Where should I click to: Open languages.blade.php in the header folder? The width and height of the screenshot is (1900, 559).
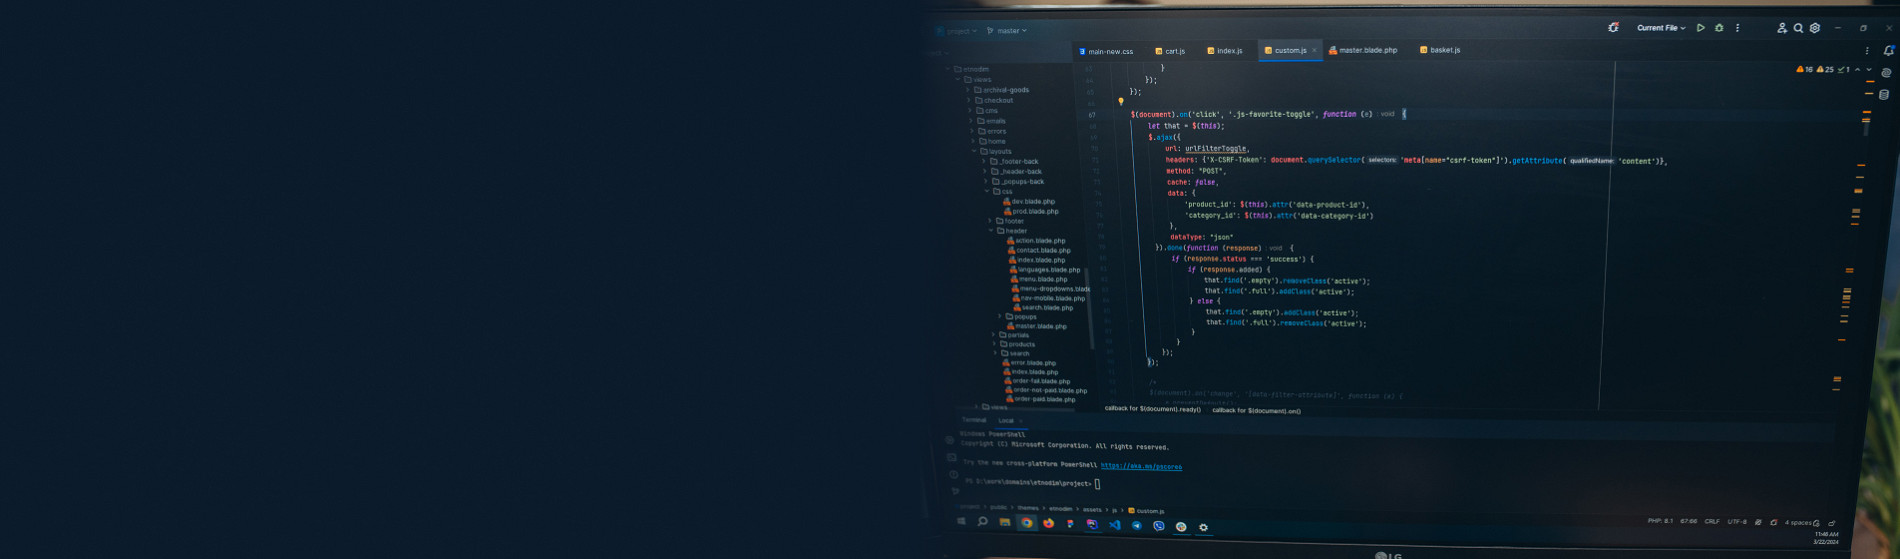pos(1045,270)
